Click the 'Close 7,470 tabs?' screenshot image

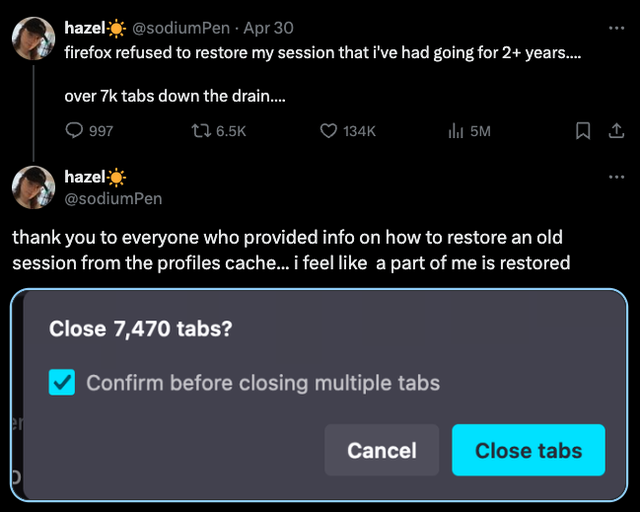(x=319, y=395)
